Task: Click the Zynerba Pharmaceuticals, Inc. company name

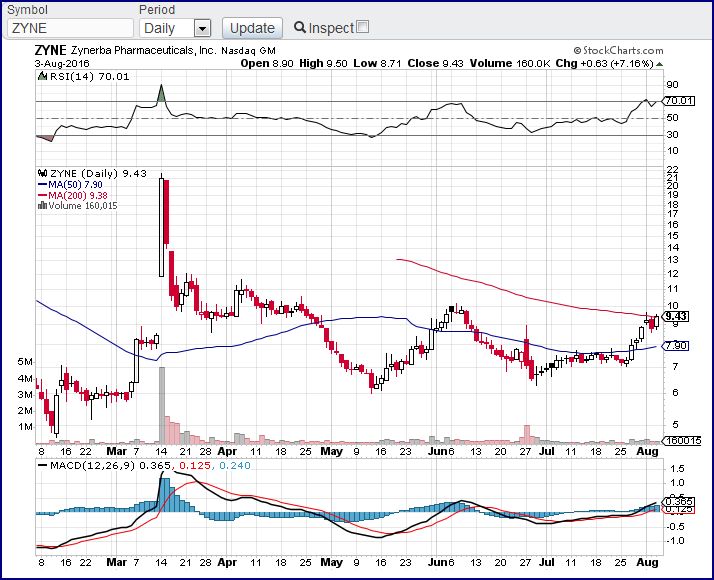Action: (143, 51)
